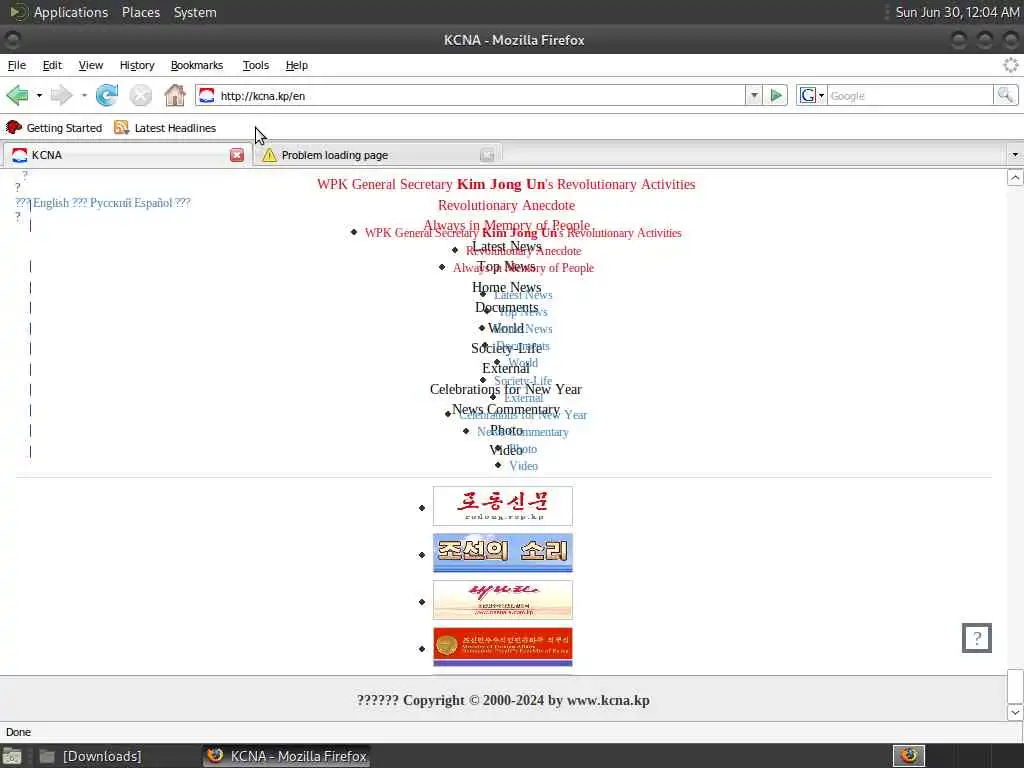This screenshot has height=768, width=1024.
Task: Click the Firefox icon in the bottom panel tray
Action: click(908, 756)
